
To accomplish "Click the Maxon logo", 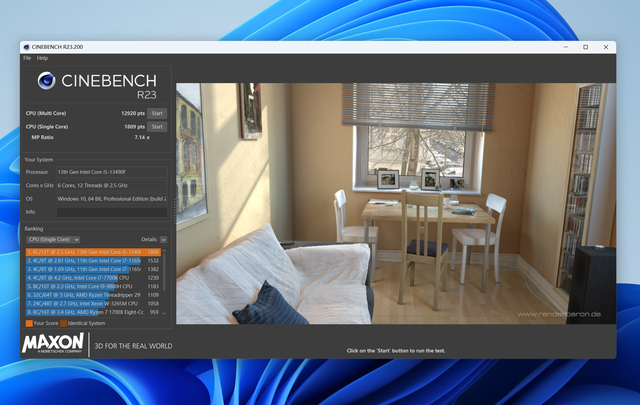I will tap(53, 343).
